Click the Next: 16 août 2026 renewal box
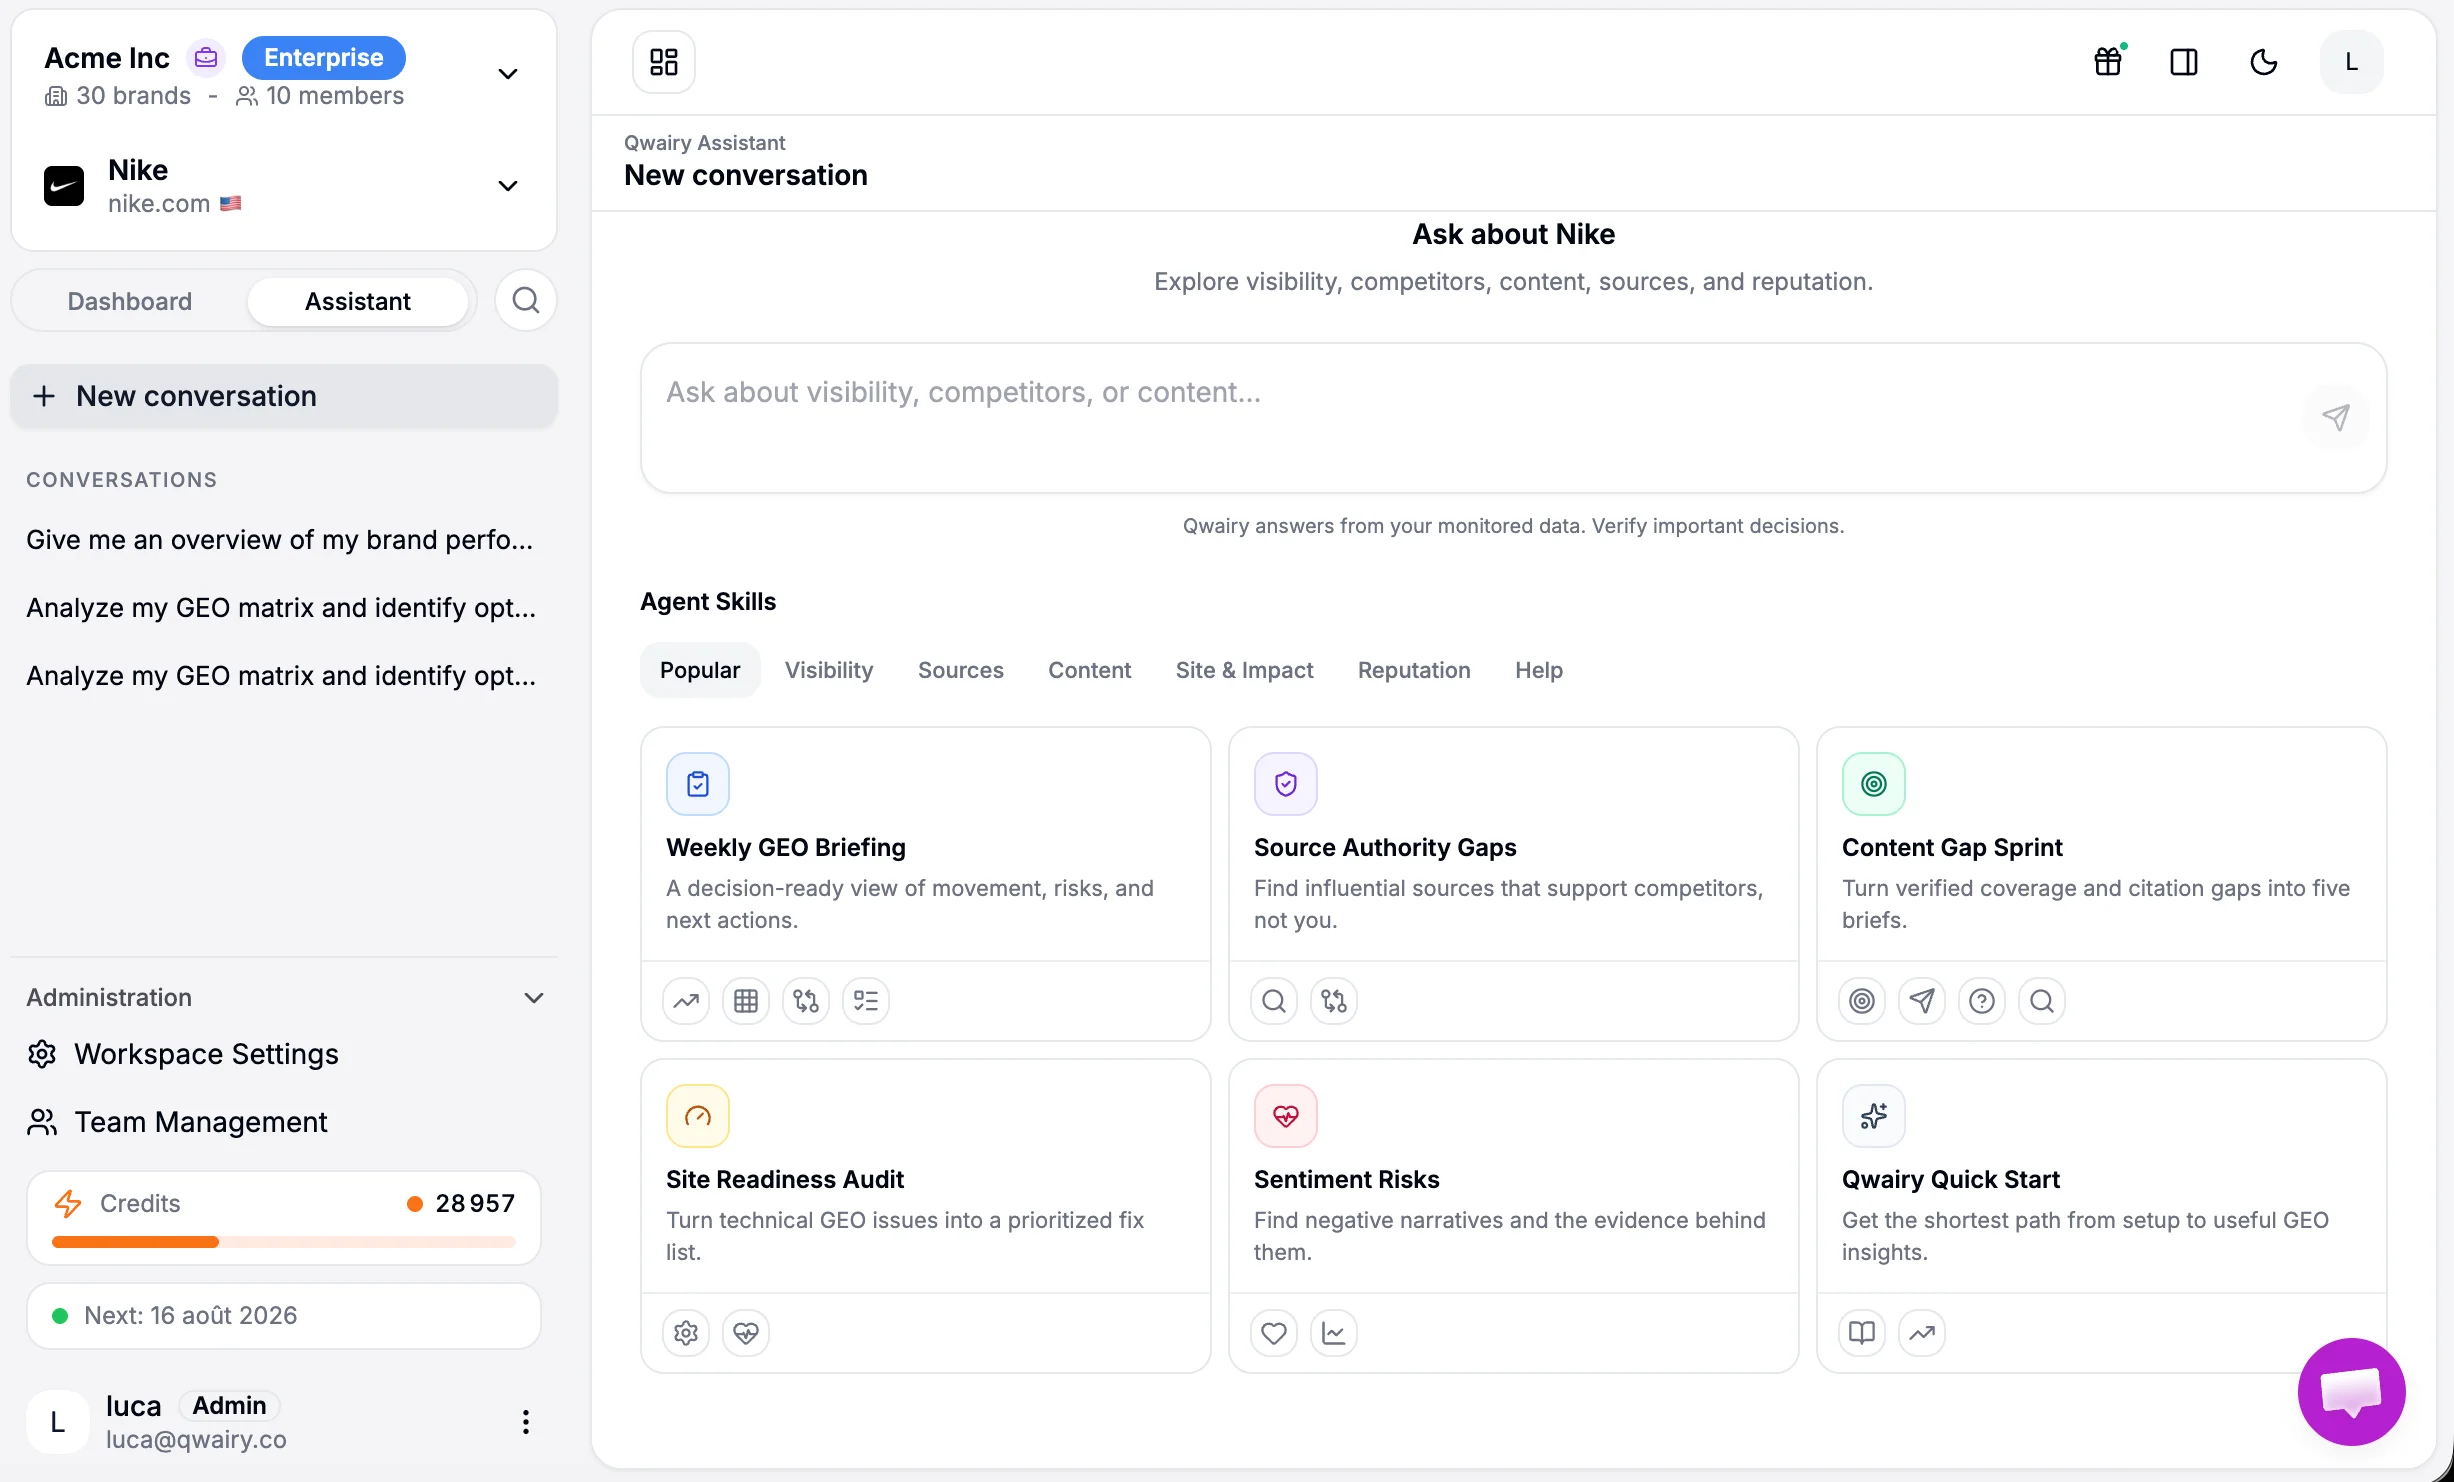2454x1482 pixels. [284, 1316]
